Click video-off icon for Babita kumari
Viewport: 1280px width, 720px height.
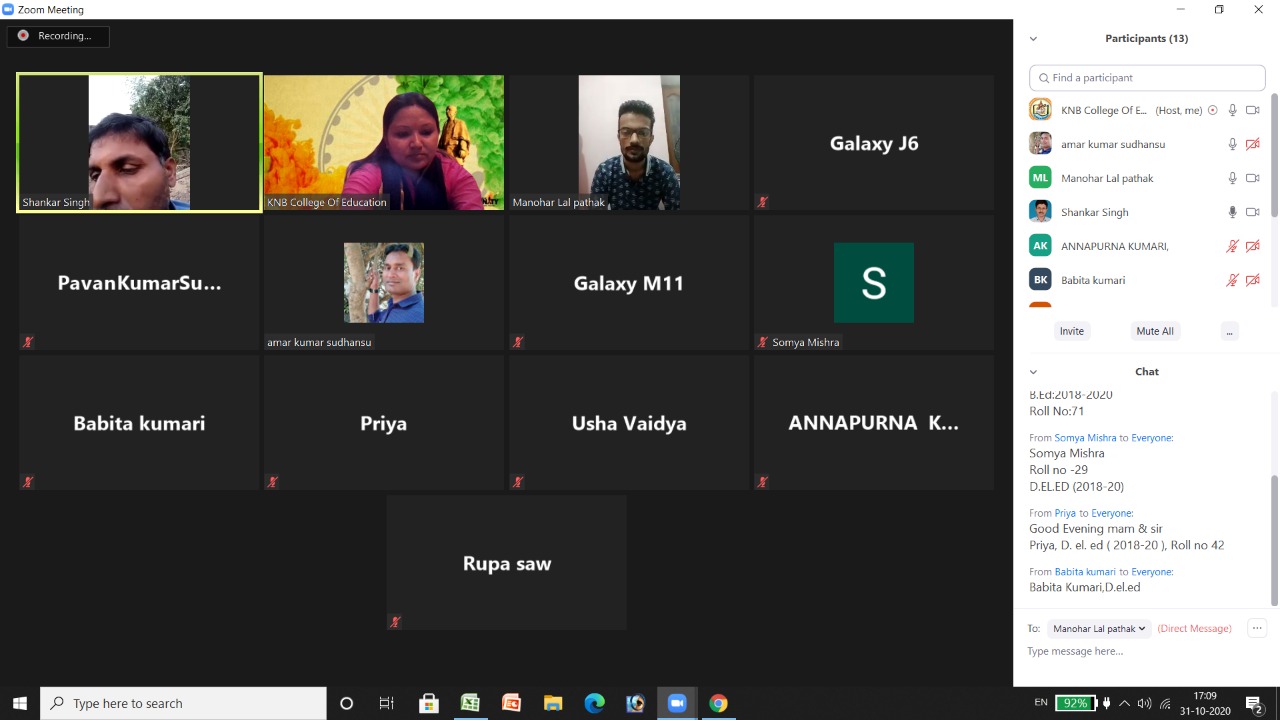click(1252, 280)
